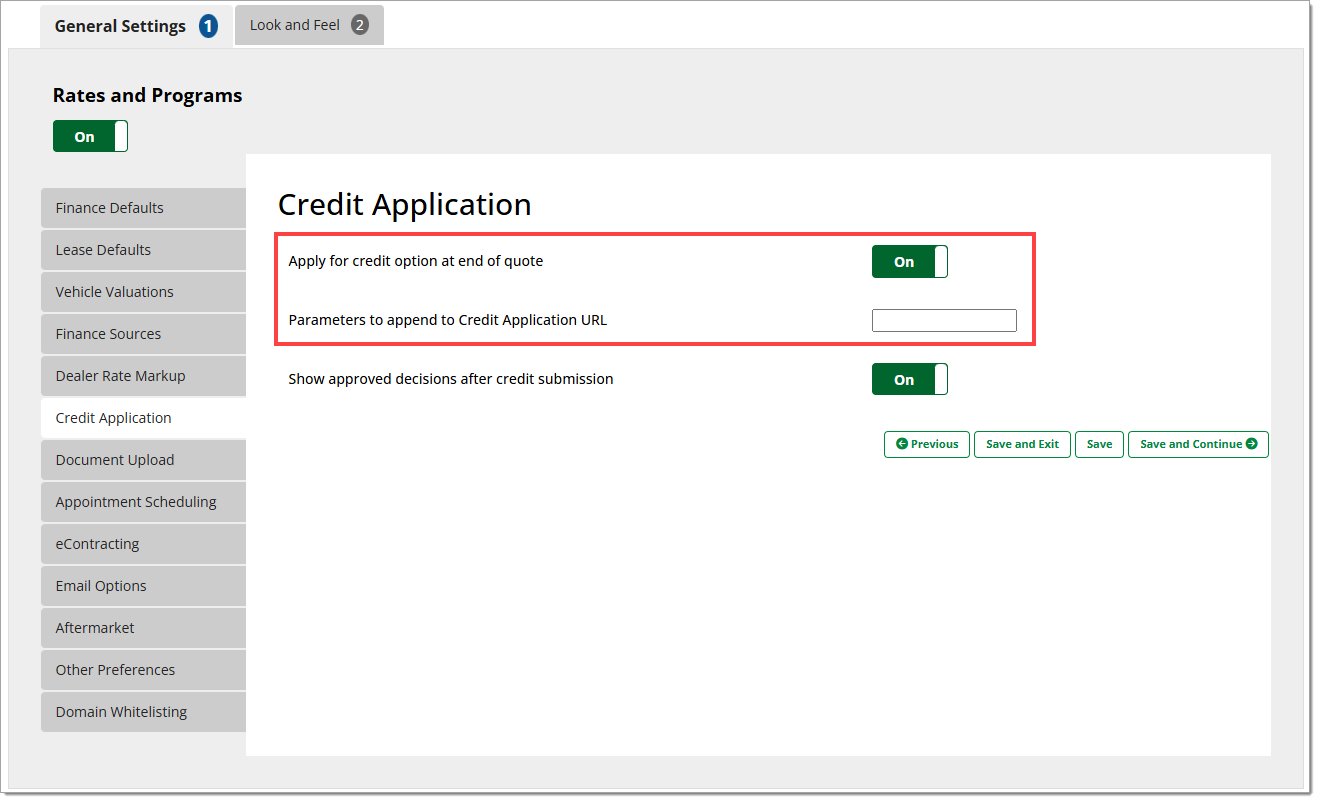The width and height of the screenshot is (1317, 800).
Task: Open Domain Whitelisting settings
Action: (x=143, y=712)
